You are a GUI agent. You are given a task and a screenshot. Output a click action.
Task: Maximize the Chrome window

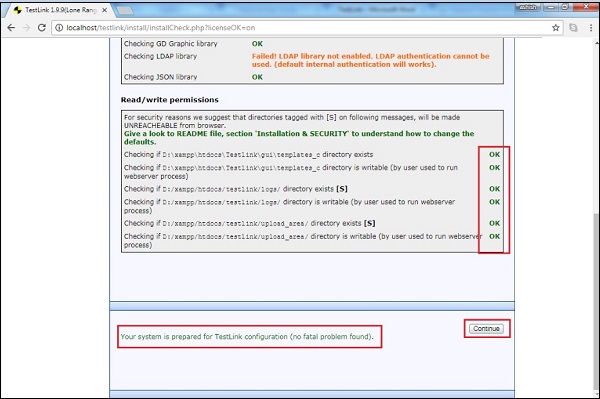coord(565,7)
